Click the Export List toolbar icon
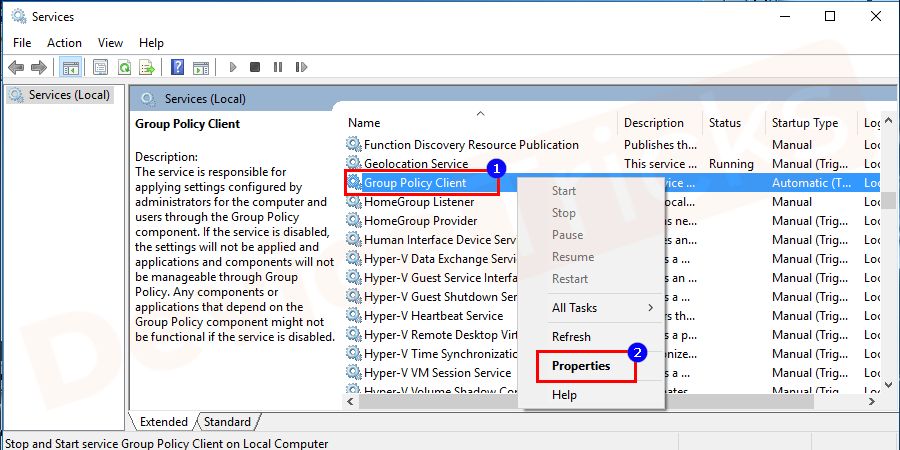Viewport: 900px width, 450px height. click(x=147, y=67)
